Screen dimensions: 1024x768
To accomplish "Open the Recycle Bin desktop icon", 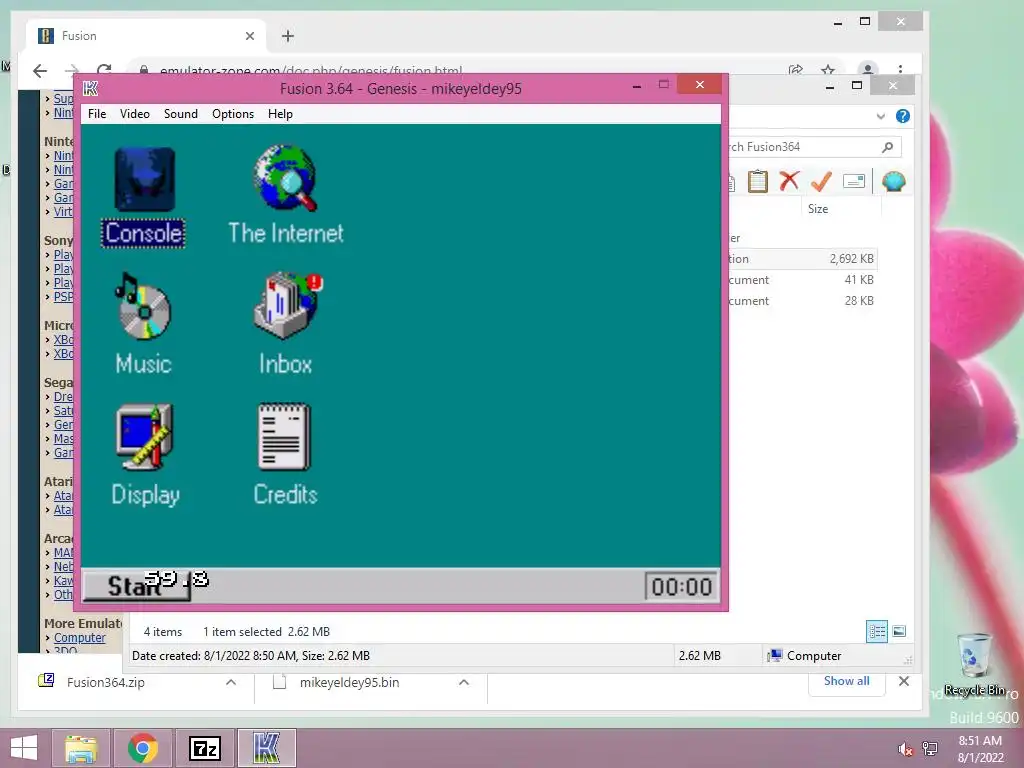I will point(974,665).
